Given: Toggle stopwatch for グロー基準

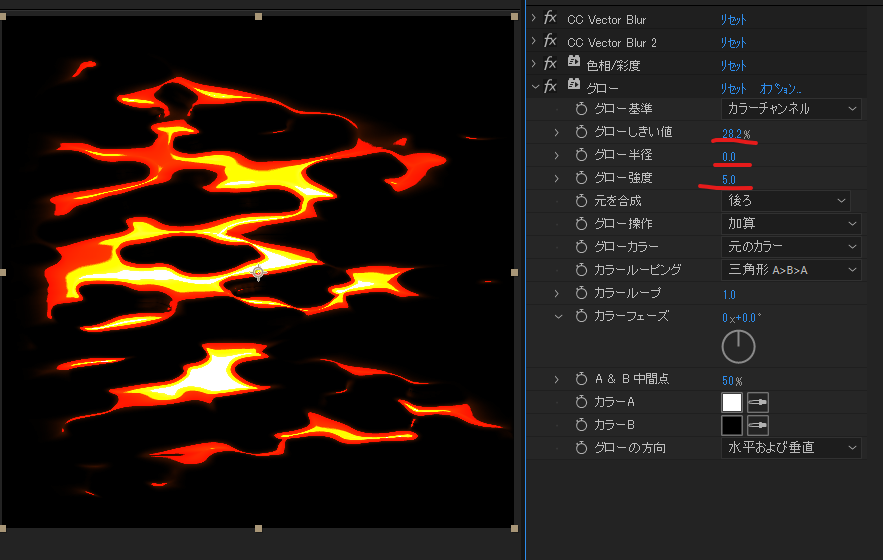Looking at the screenshot, I should coord(581,109).
